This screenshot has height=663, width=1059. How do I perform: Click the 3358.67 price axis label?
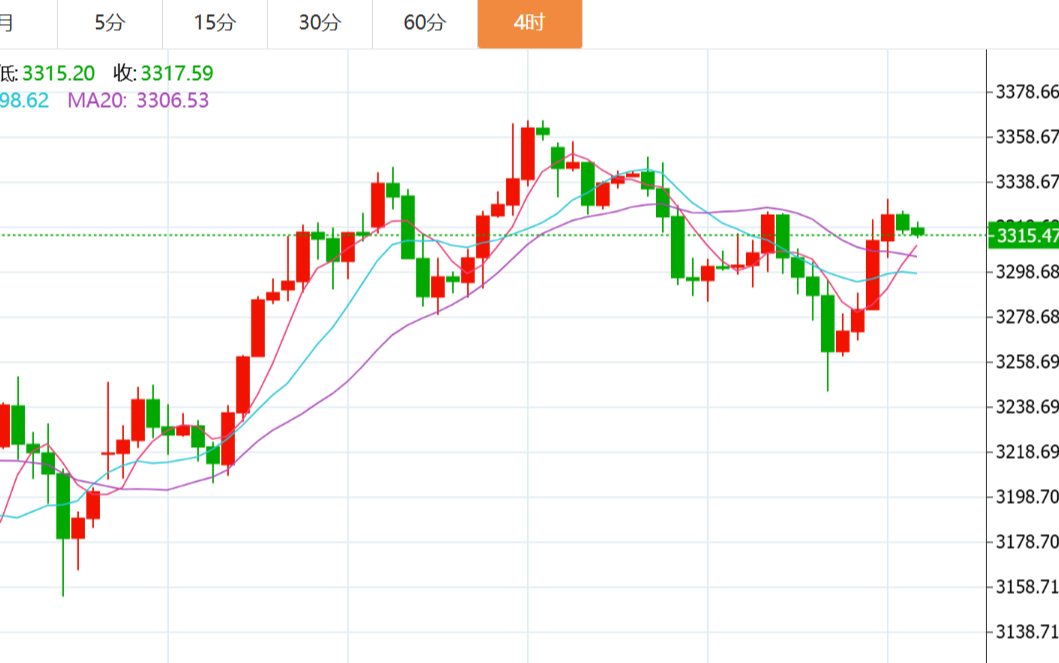pos(1027,137)
